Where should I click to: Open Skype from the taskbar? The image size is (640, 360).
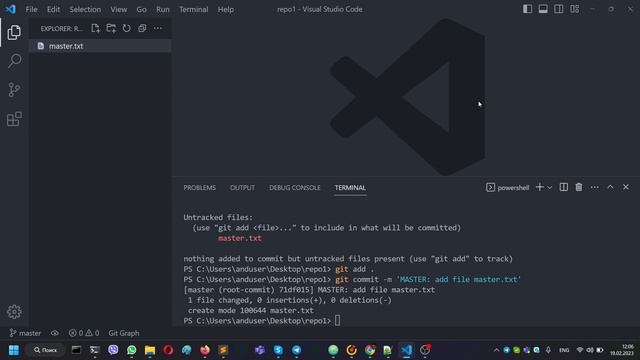278,350
